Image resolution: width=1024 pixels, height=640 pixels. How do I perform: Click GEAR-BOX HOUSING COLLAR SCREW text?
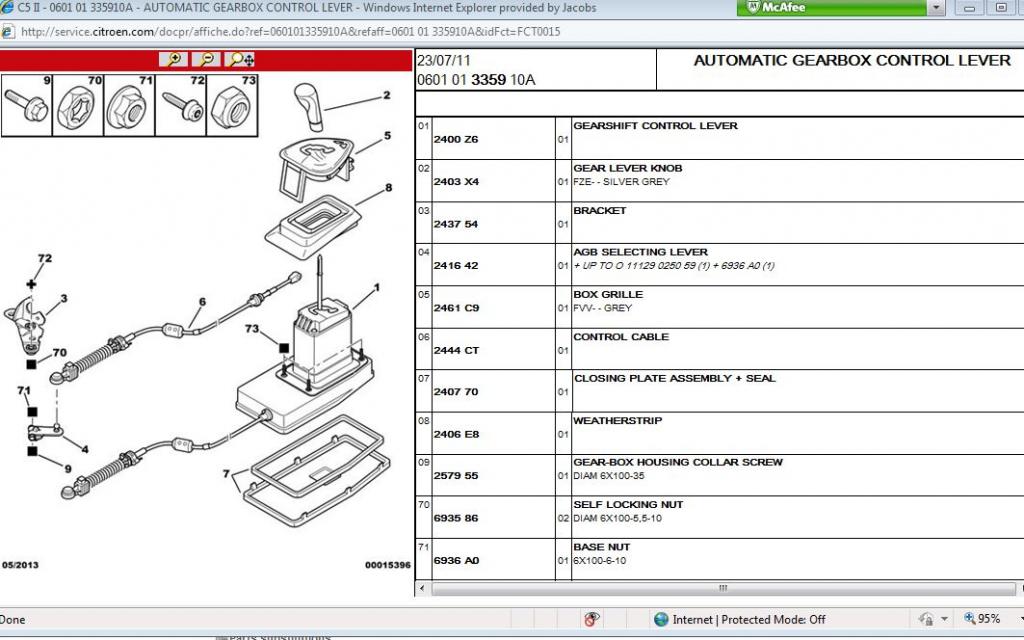click(x=678, y=462)
